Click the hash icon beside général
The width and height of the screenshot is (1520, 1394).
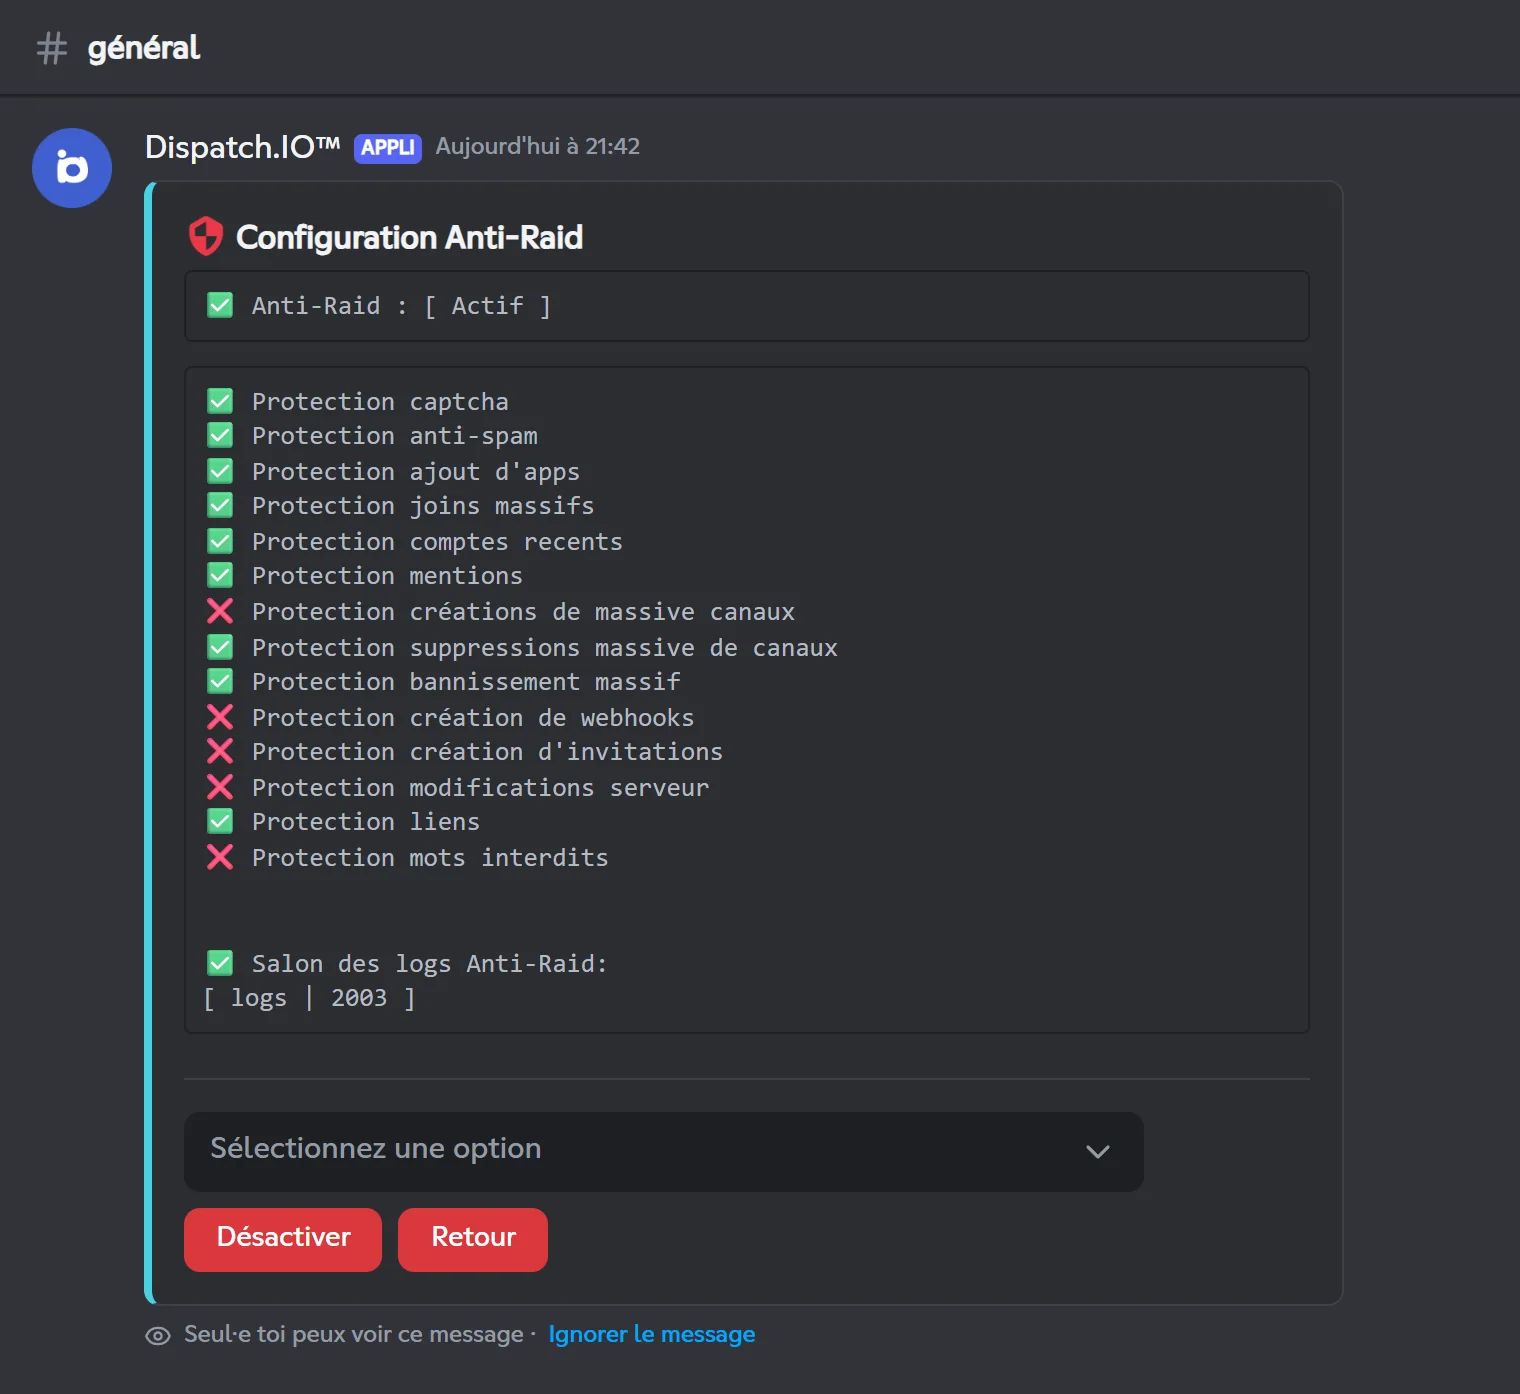[52, 48]
